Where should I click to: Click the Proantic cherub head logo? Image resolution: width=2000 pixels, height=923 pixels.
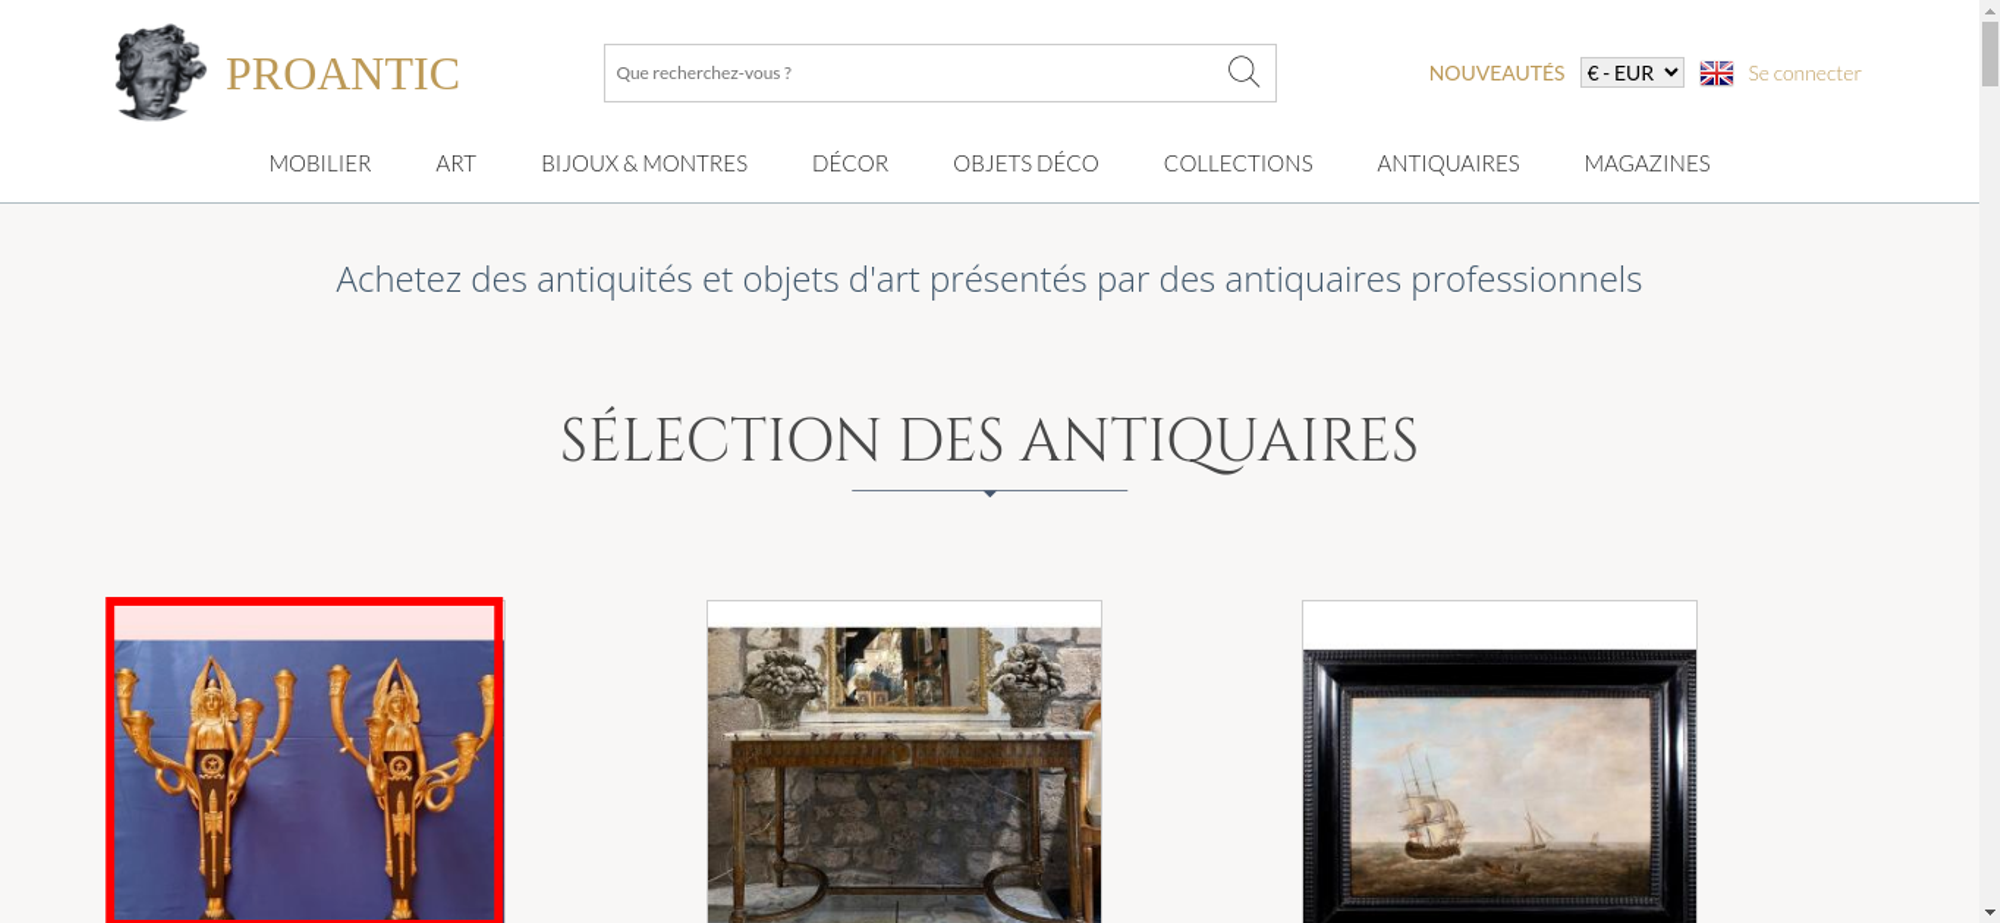click(x=160, y=72)
